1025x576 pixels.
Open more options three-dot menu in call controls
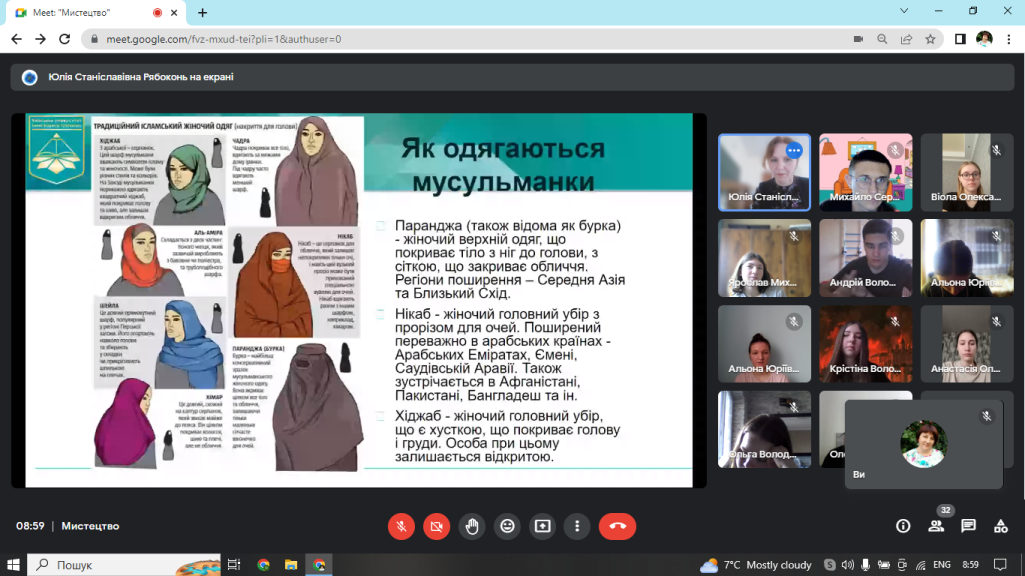577,526
